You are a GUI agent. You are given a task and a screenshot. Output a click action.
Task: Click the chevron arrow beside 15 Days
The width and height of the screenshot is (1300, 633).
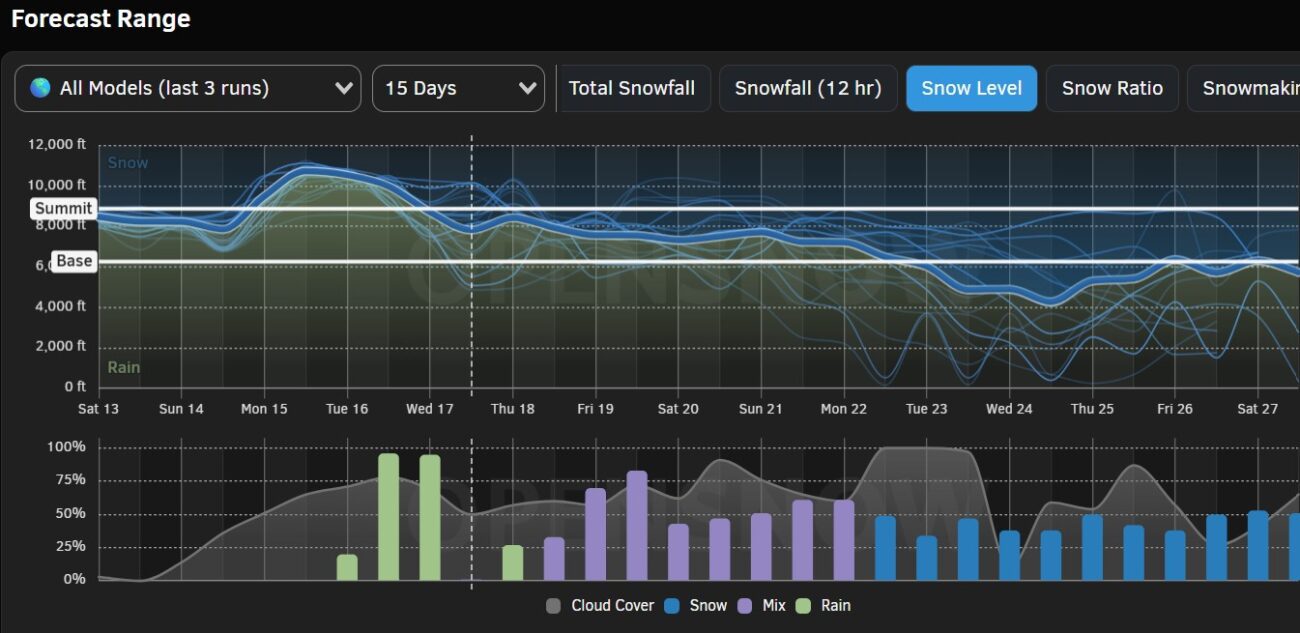(x=528, y=88)
